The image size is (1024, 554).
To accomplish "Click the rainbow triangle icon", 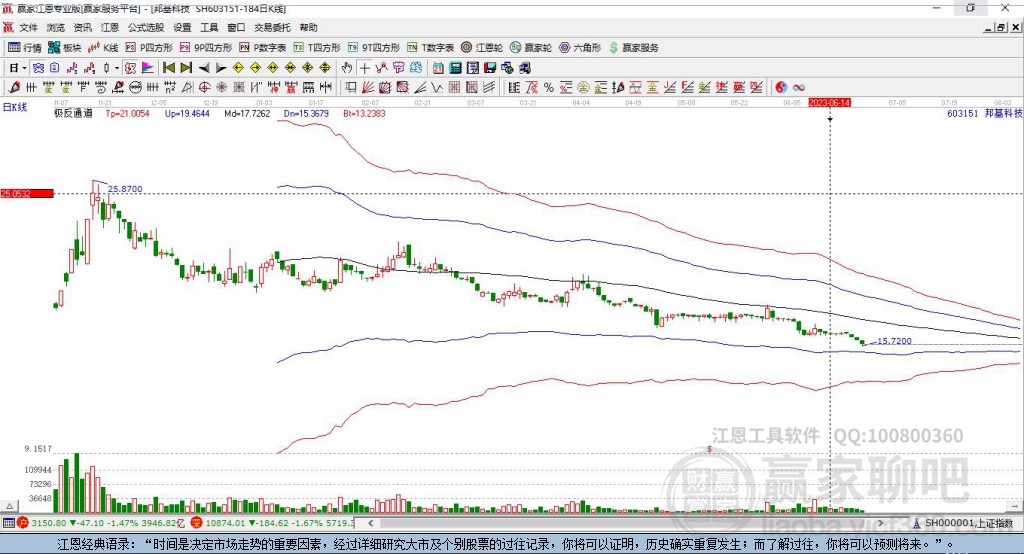I will (148, 68).
